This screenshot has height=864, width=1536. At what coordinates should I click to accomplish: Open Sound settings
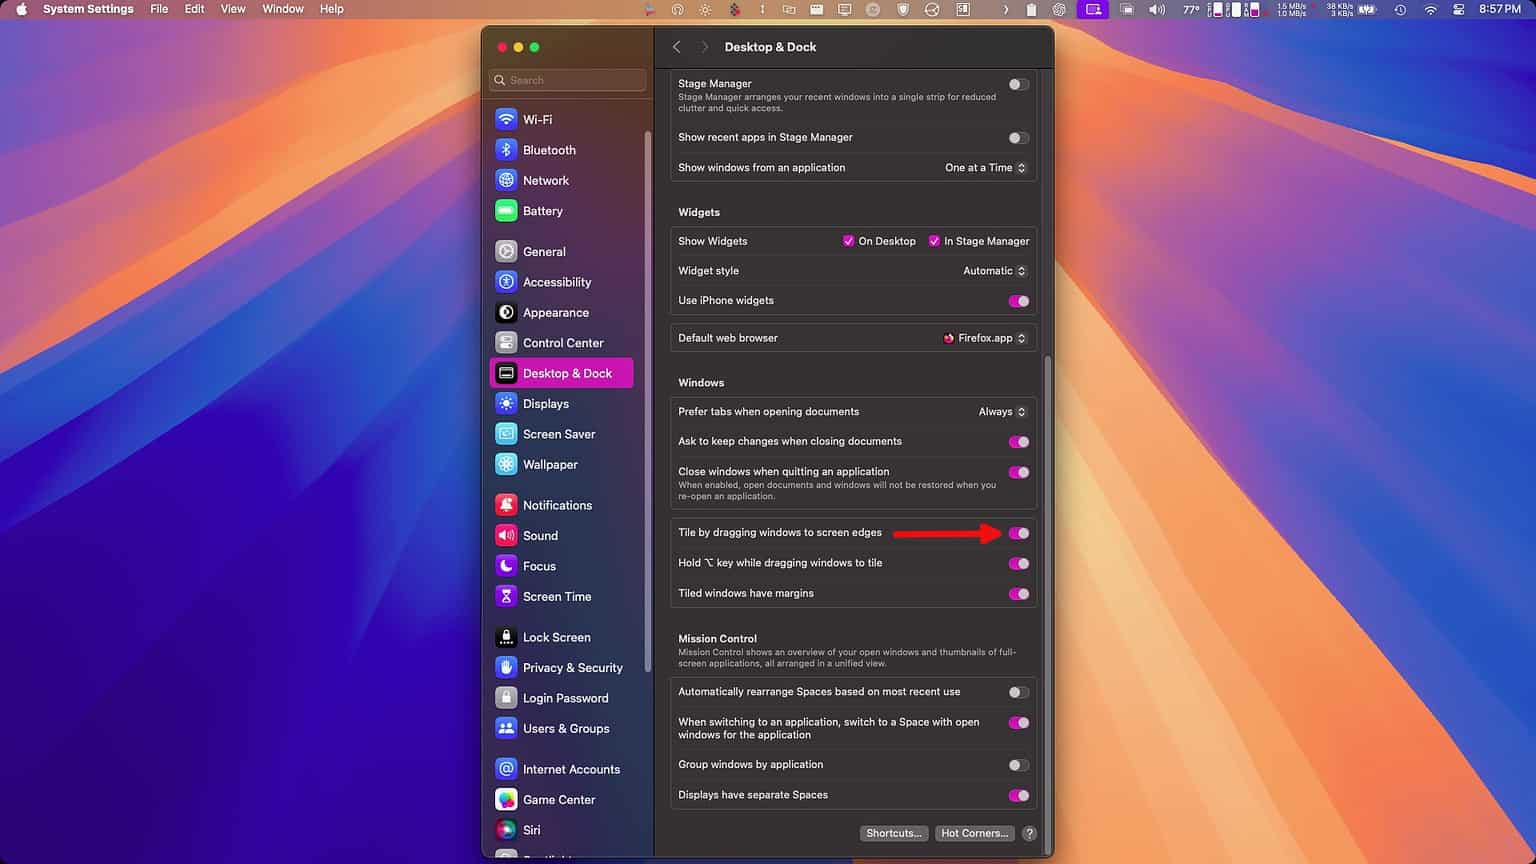(x=539, y=535)
